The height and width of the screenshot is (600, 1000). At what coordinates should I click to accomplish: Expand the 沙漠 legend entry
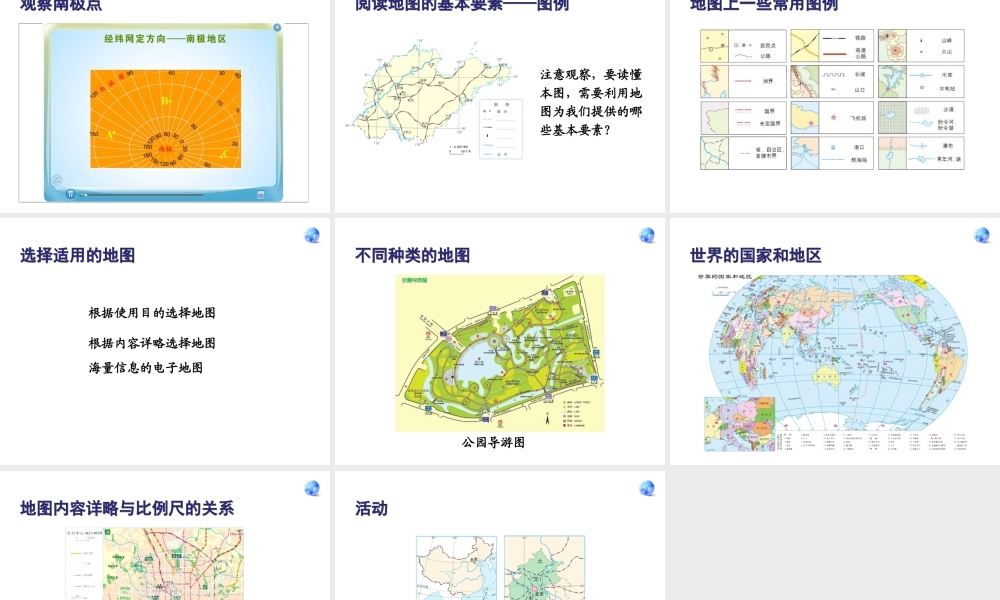click(922, 110)
